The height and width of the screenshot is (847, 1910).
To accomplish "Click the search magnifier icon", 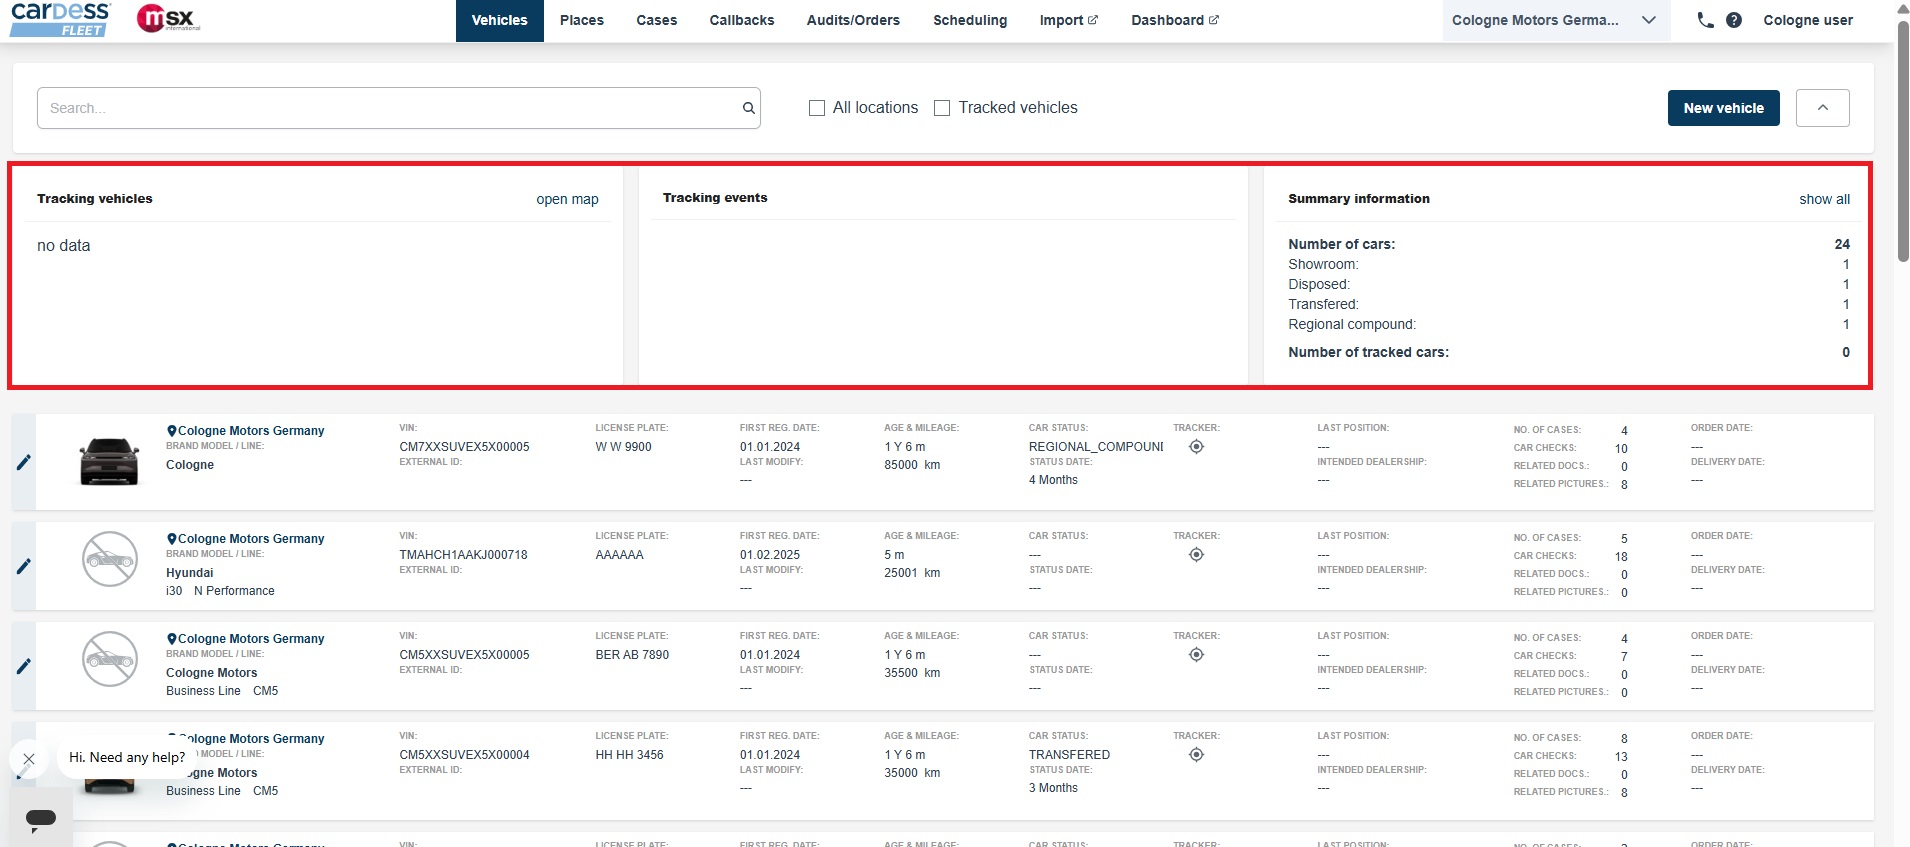I will (x=748, y=108).
